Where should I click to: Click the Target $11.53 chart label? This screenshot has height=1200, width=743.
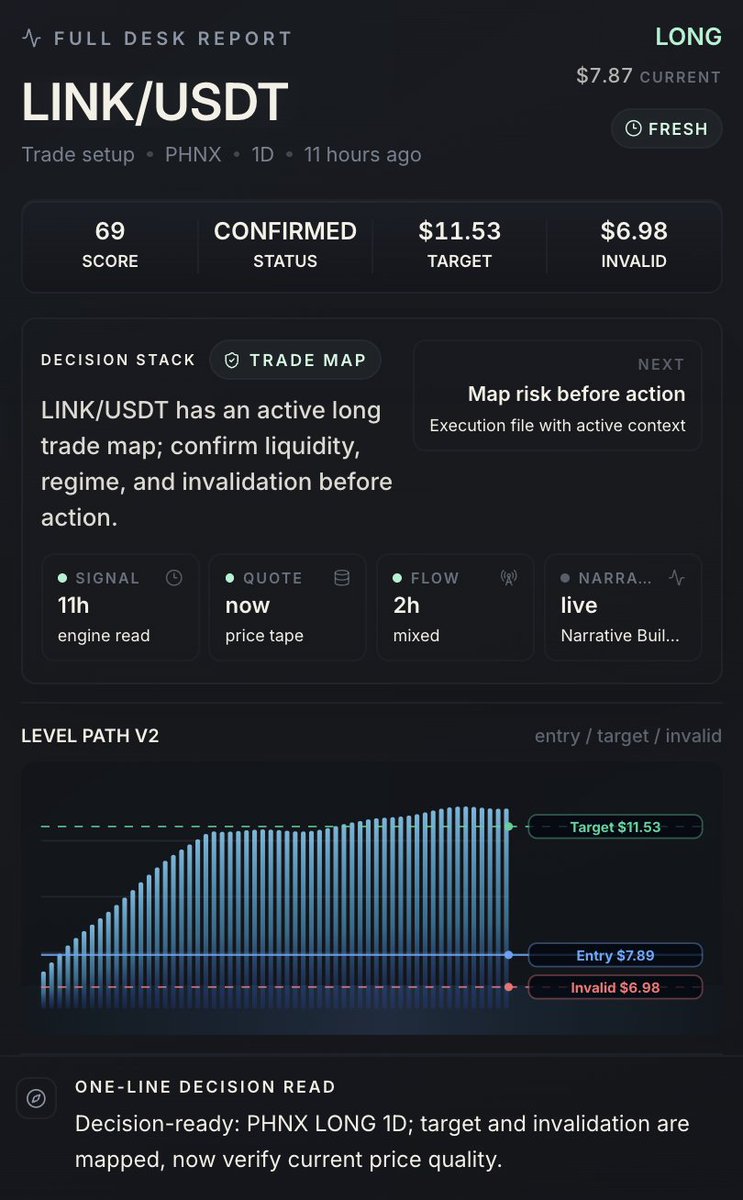point(615,827)
